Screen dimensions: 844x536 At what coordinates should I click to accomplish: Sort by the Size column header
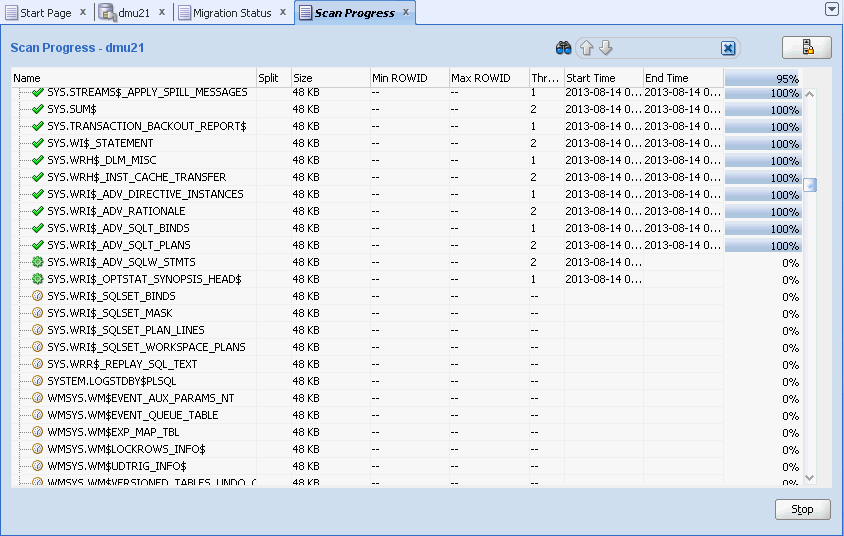click(x=330, y=78)
